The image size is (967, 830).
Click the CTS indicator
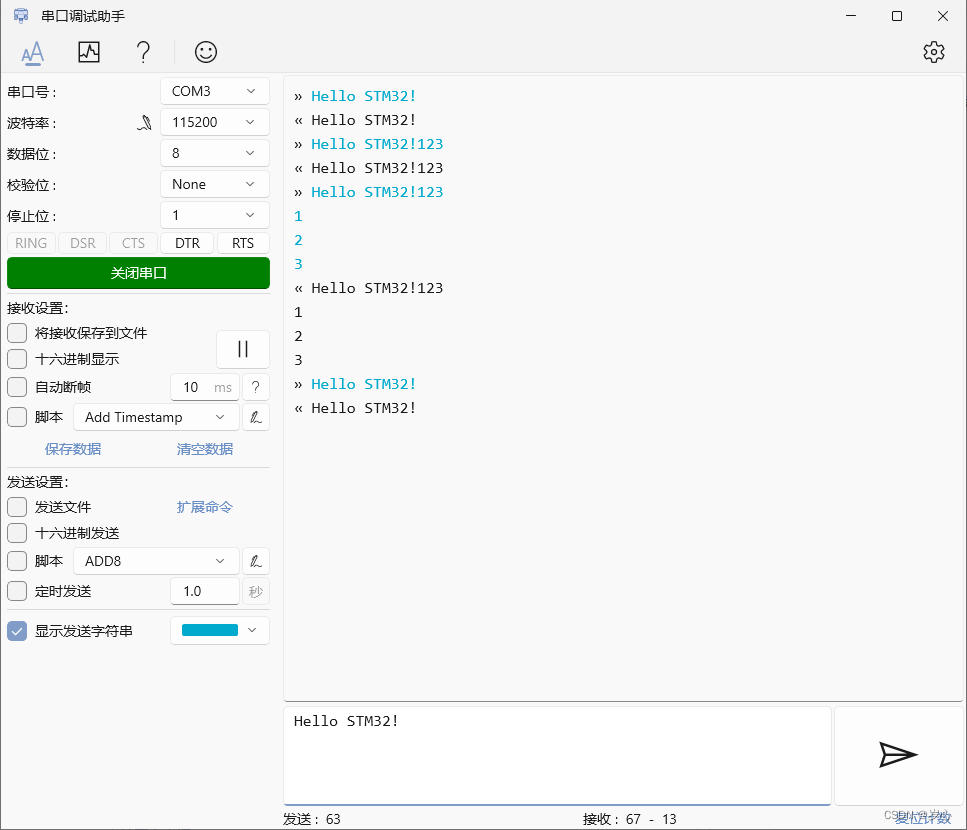[133, 244]
